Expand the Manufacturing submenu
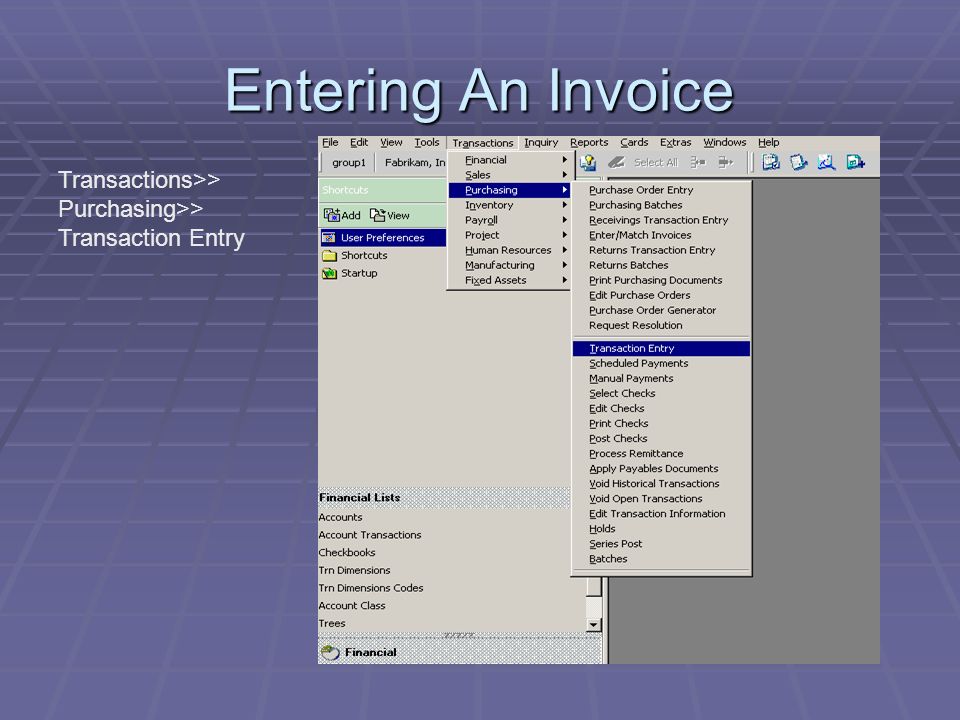The image size is (960, 720). click(509, 265)
